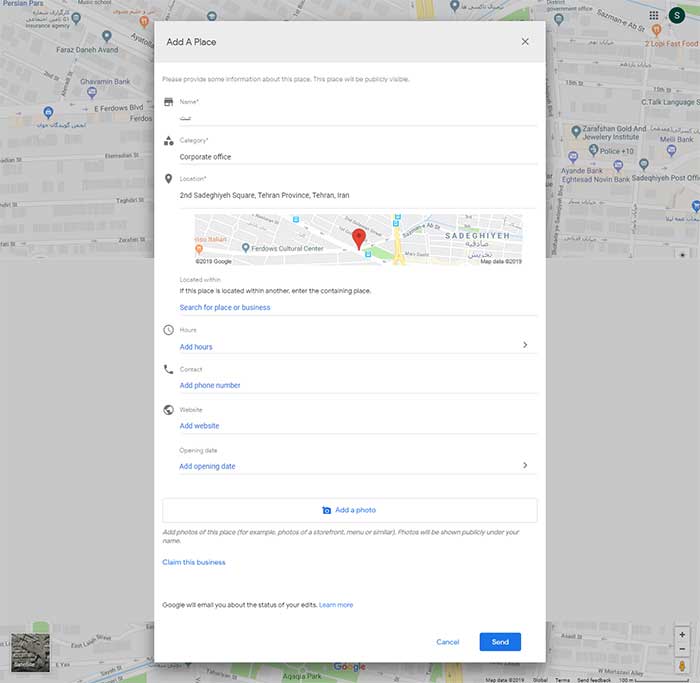Image resolution: width=700 pixels, height=683 pixels.
Task: Edit the Location address field
Action: 358,195
